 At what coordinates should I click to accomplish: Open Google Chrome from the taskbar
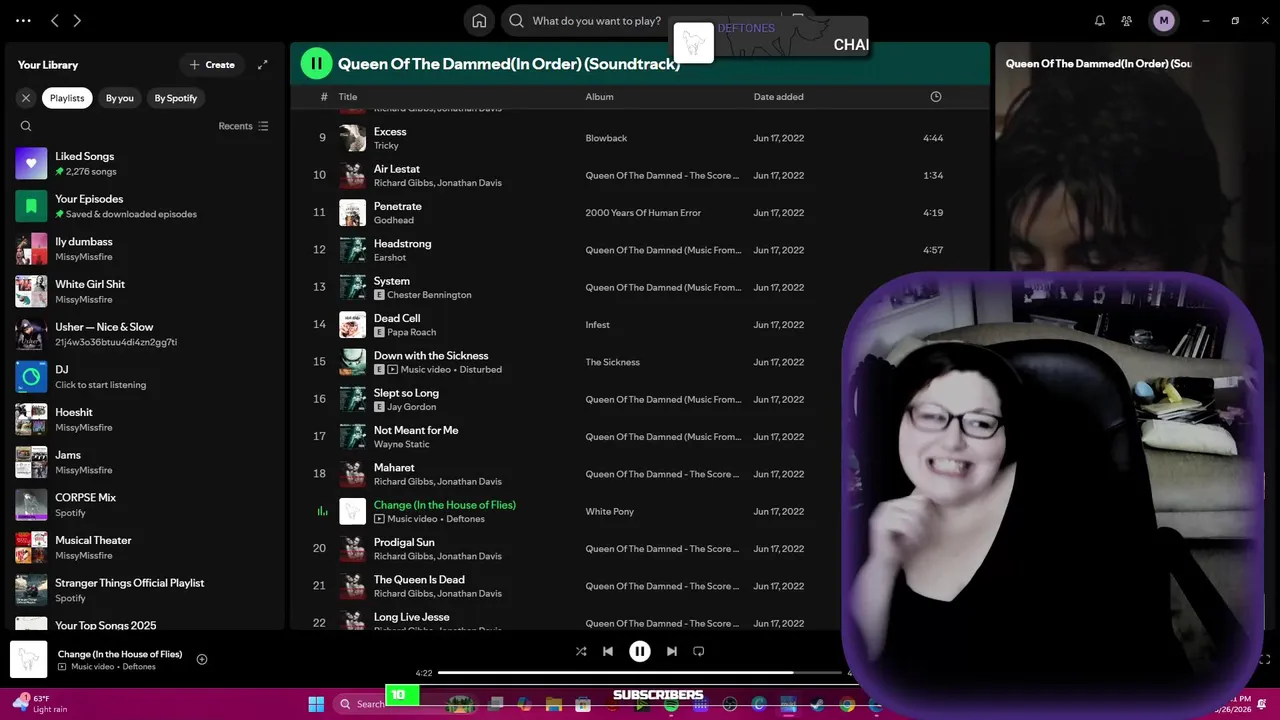(847, 704)
